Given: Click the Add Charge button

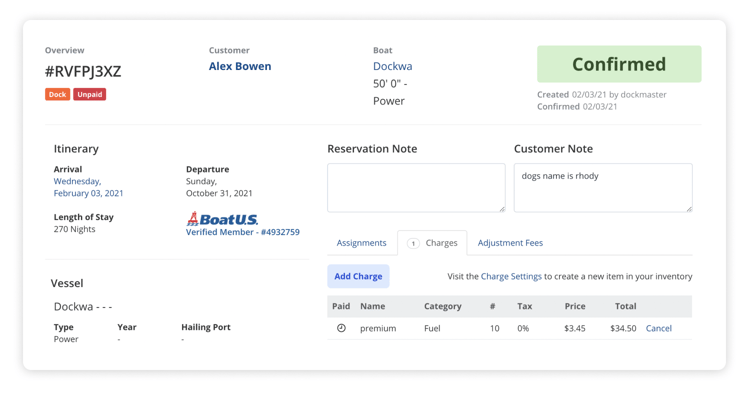Looking at the screenshot, I should 358,276.
